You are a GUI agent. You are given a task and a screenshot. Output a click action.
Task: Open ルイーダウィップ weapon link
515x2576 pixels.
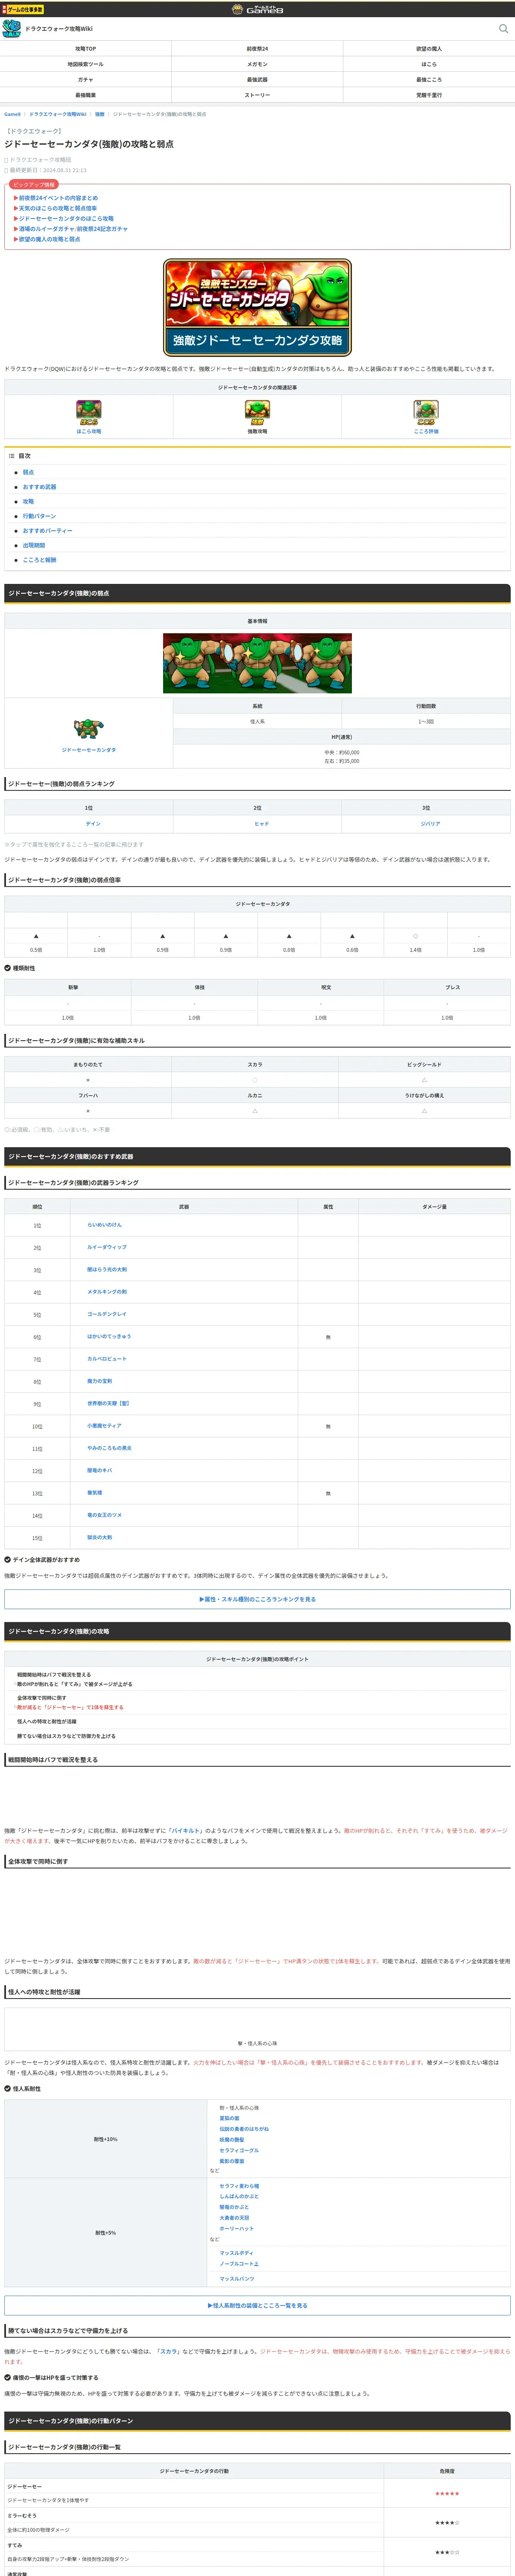[106, 1247]
